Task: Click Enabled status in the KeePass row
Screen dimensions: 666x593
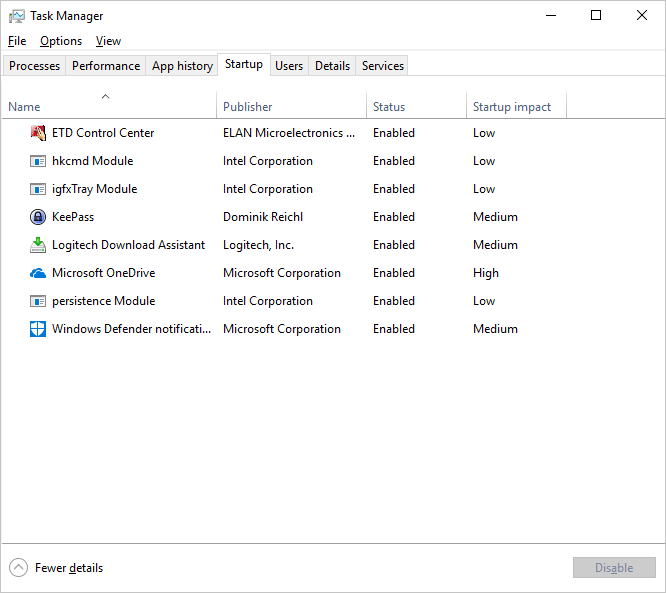Action: 394,217
